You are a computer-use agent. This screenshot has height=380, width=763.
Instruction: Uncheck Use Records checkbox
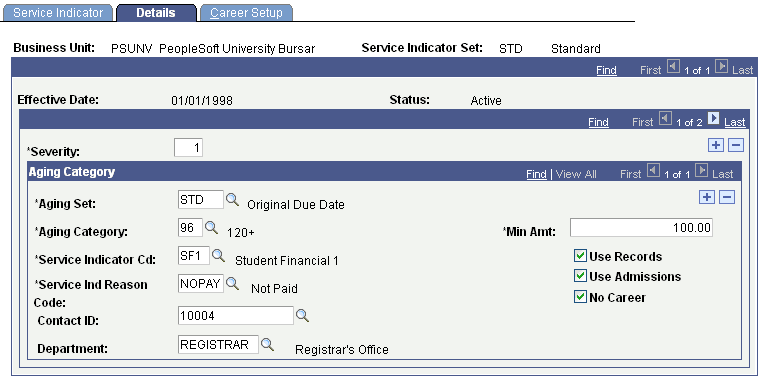pyautogui.click(x=580, y=256)
